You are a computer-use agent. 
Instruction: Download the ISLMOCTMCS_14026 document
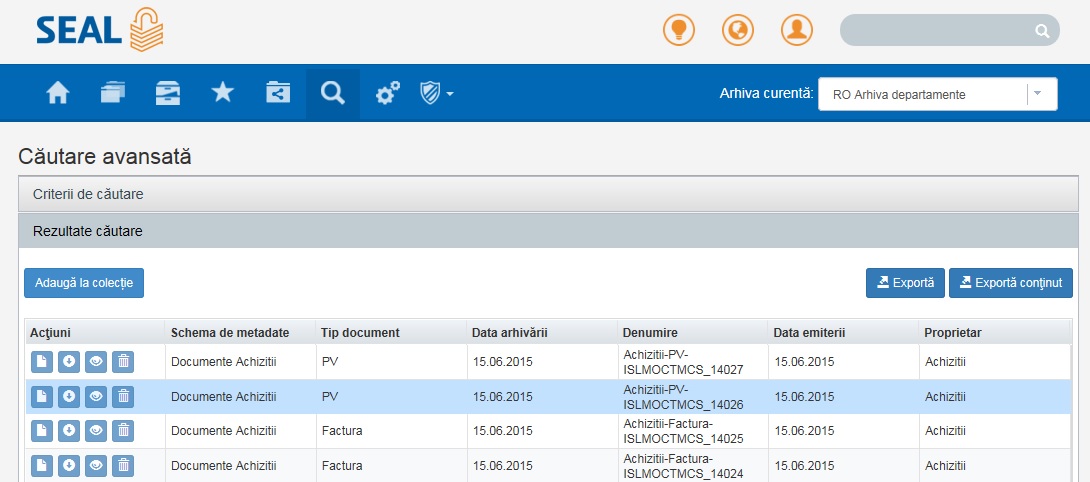click(69, 396)
